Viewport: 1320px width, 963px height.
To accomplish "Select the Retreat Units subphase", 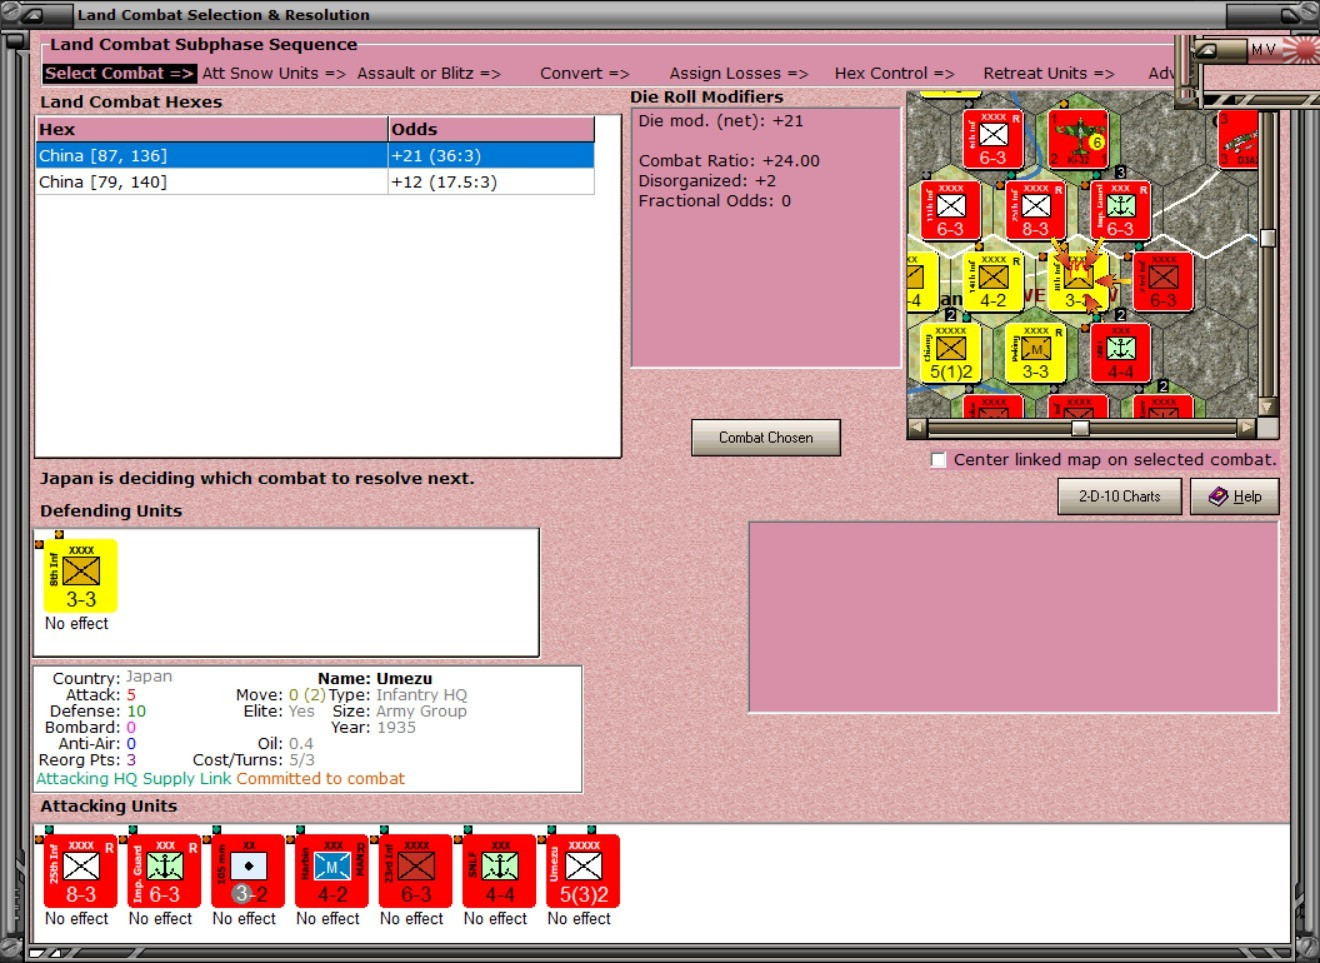I will tap(1048, 73).
